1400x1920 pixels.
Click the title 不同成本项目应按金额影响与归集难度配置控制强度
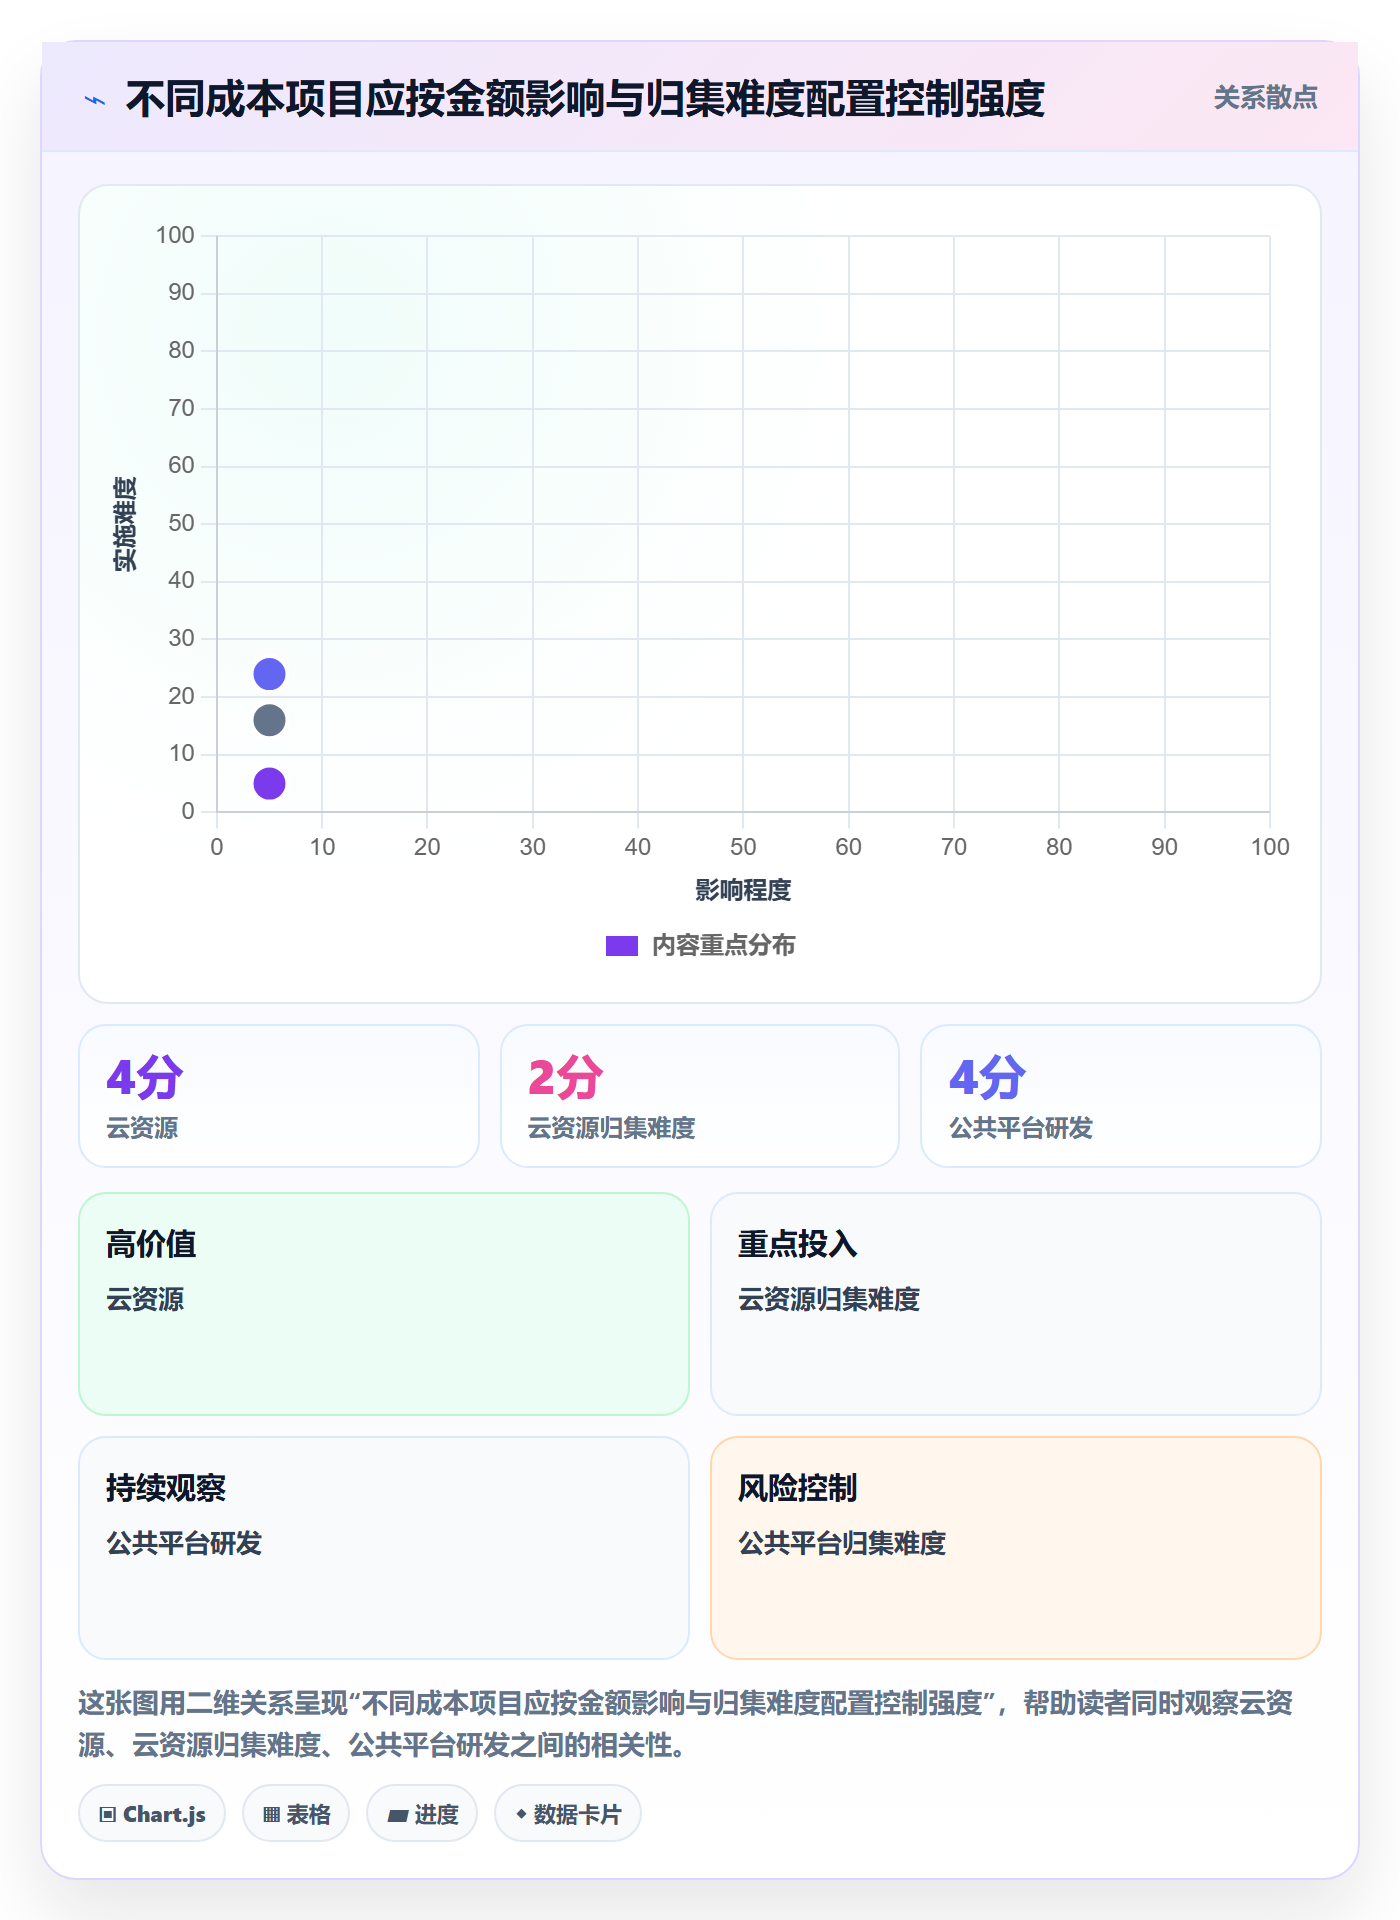585,100
